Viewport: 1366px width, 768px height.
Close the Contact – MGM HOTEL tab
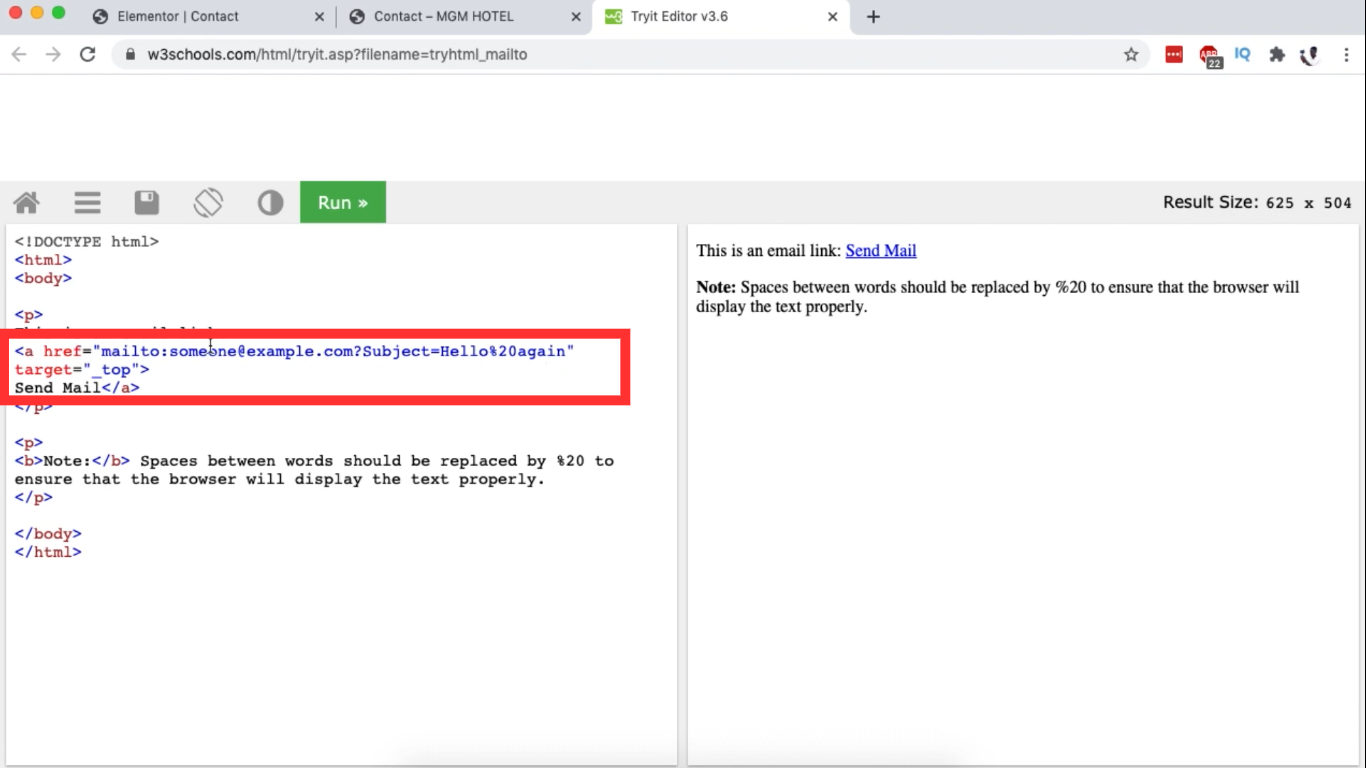(x=576, y=17)
